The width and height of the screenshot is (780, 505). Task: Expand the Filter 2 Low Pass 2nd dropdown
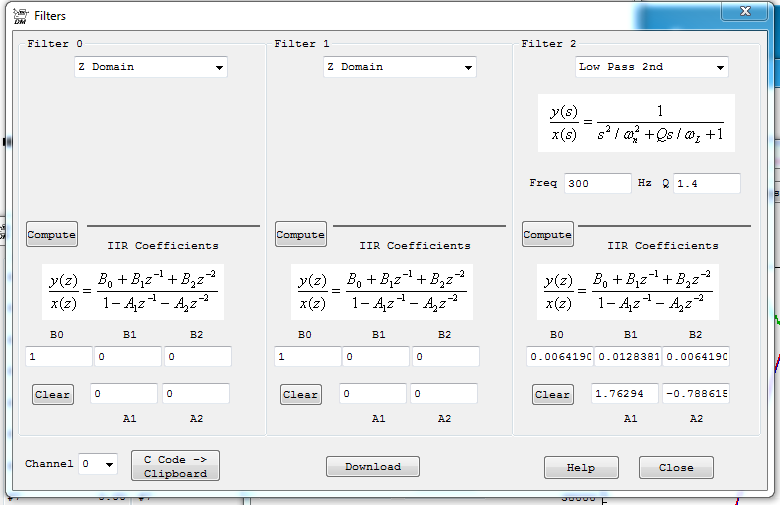click(x=652, y=67)
